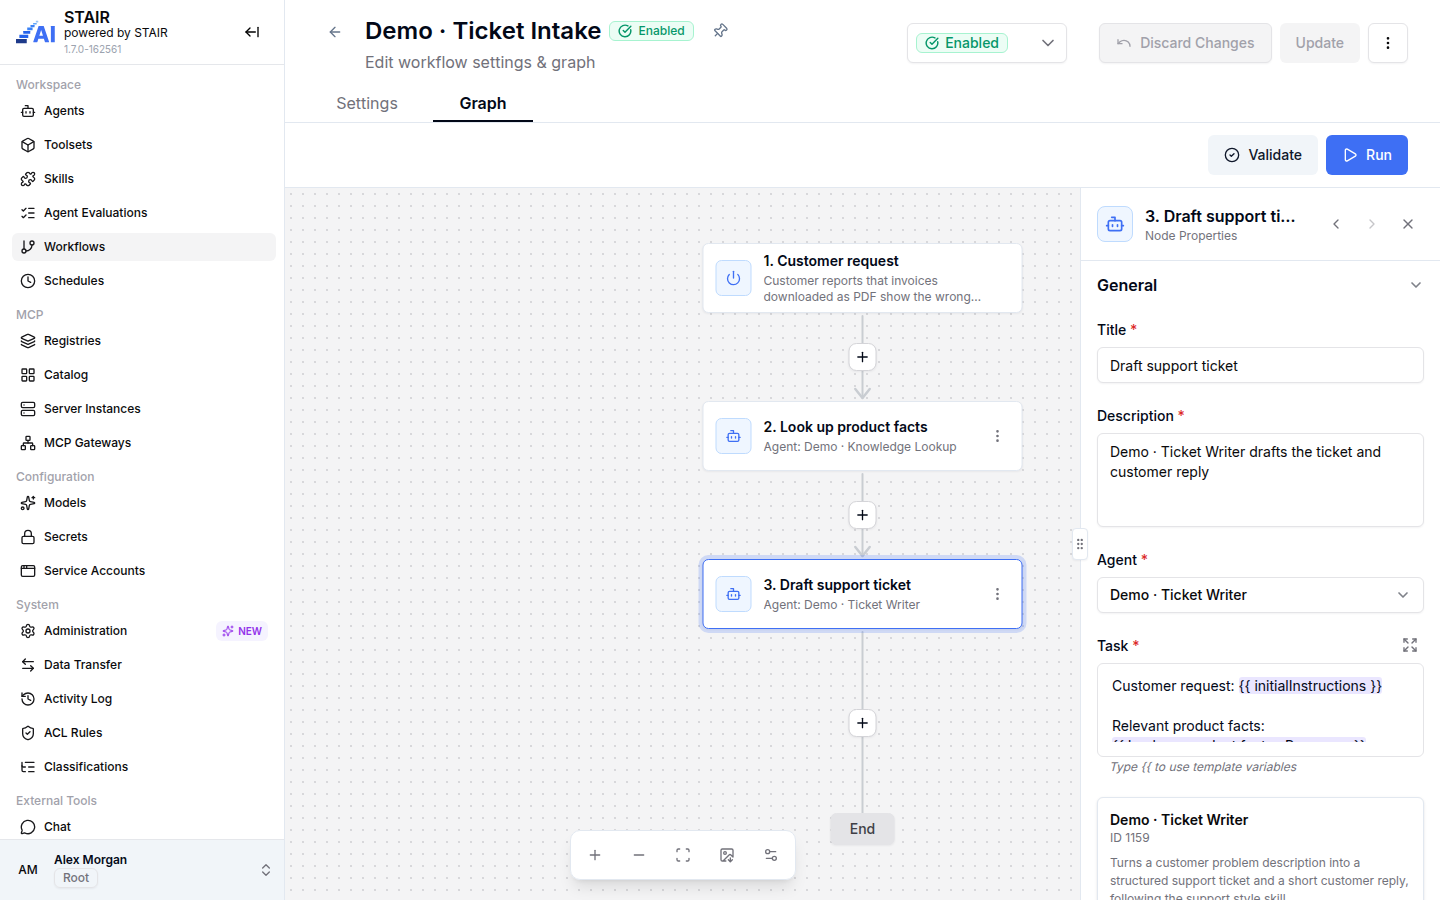Click the node icon in properties header

coord(1115,224)
